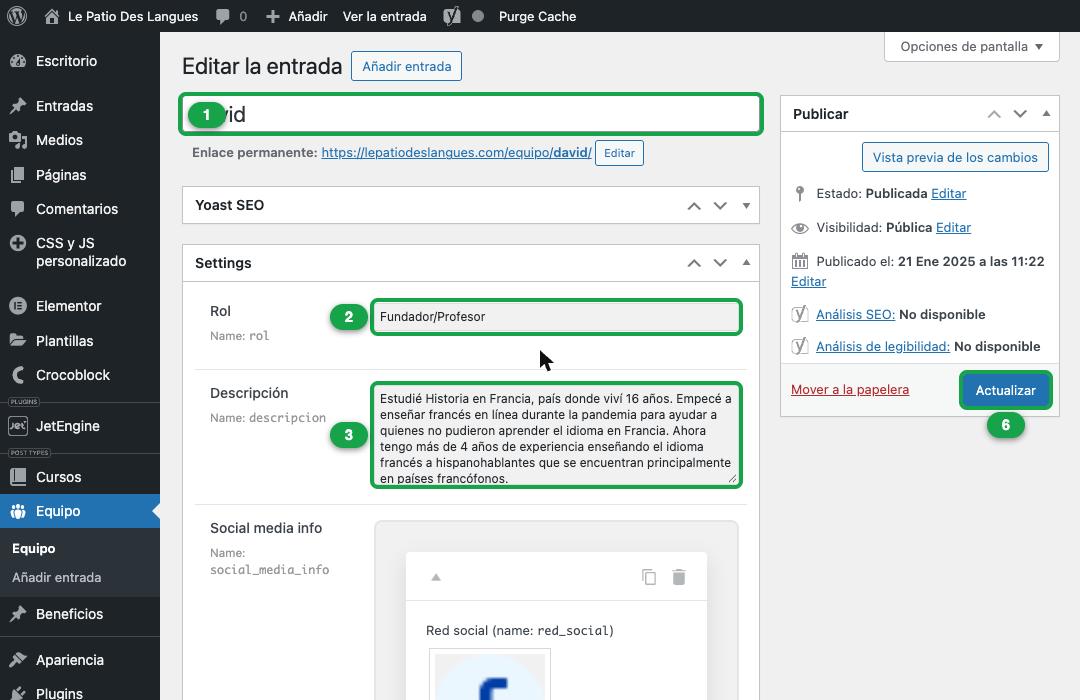Select the Equipo submenu entry

coord(33,548)
